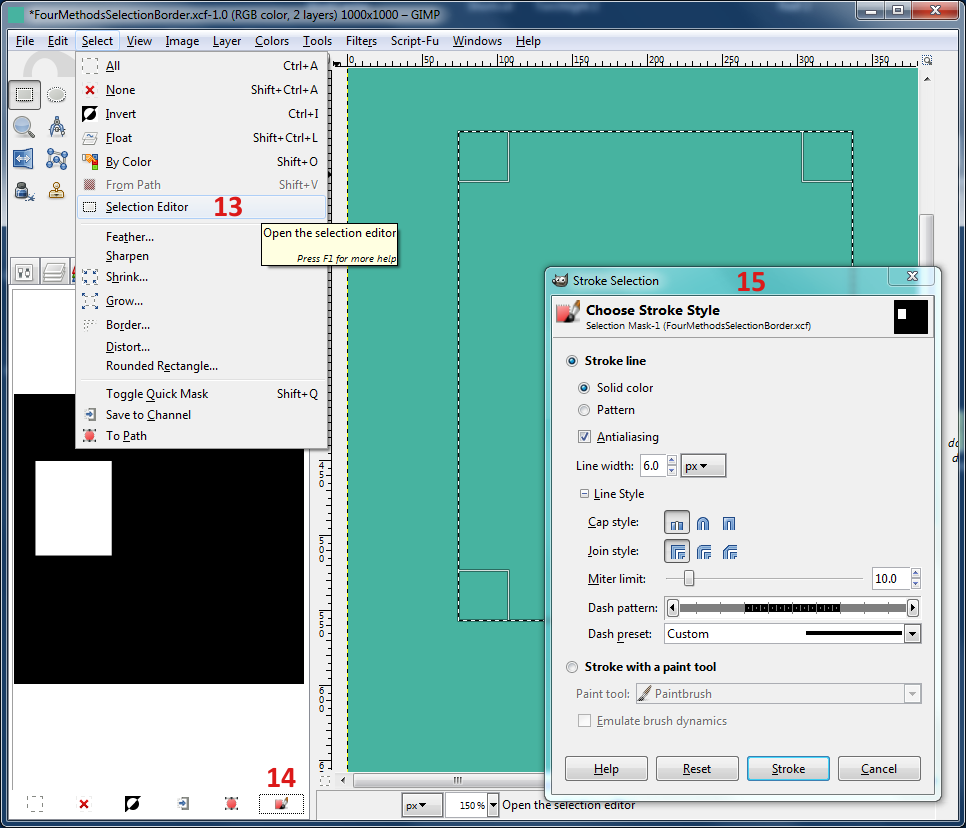This screenshot has height=828, width=966.
Task: Select the Solid color radio button
Action: point(584,388)
